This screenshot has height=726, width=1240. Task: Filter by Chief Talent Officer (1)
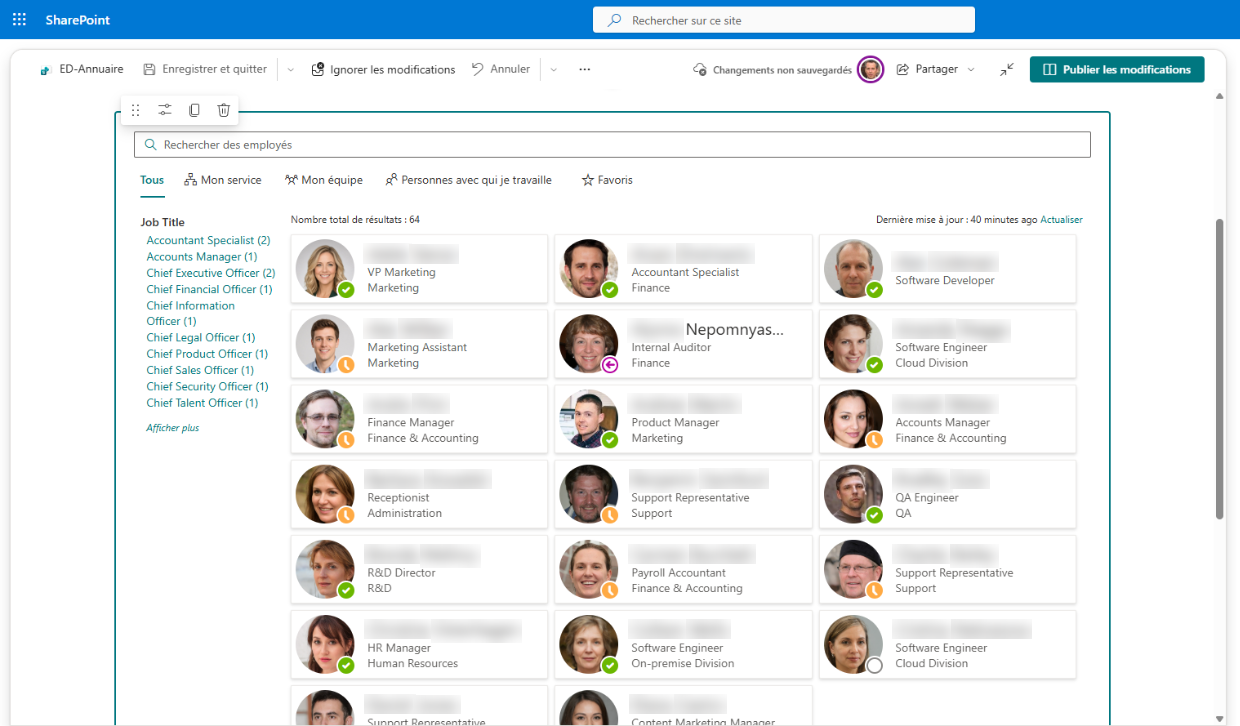pos(202,403)
